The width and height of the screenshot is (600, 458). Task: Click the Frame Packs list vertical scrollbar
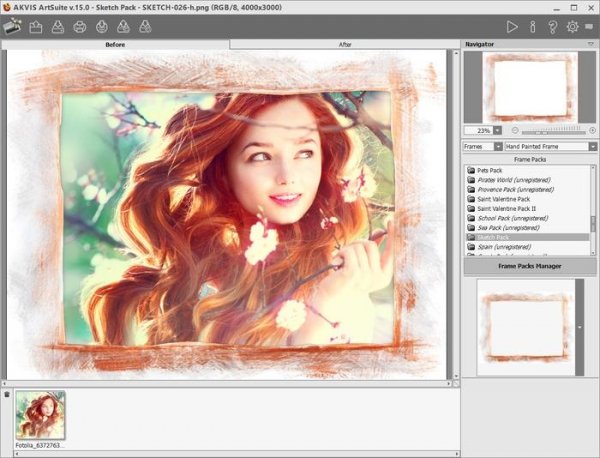[593, 210]
